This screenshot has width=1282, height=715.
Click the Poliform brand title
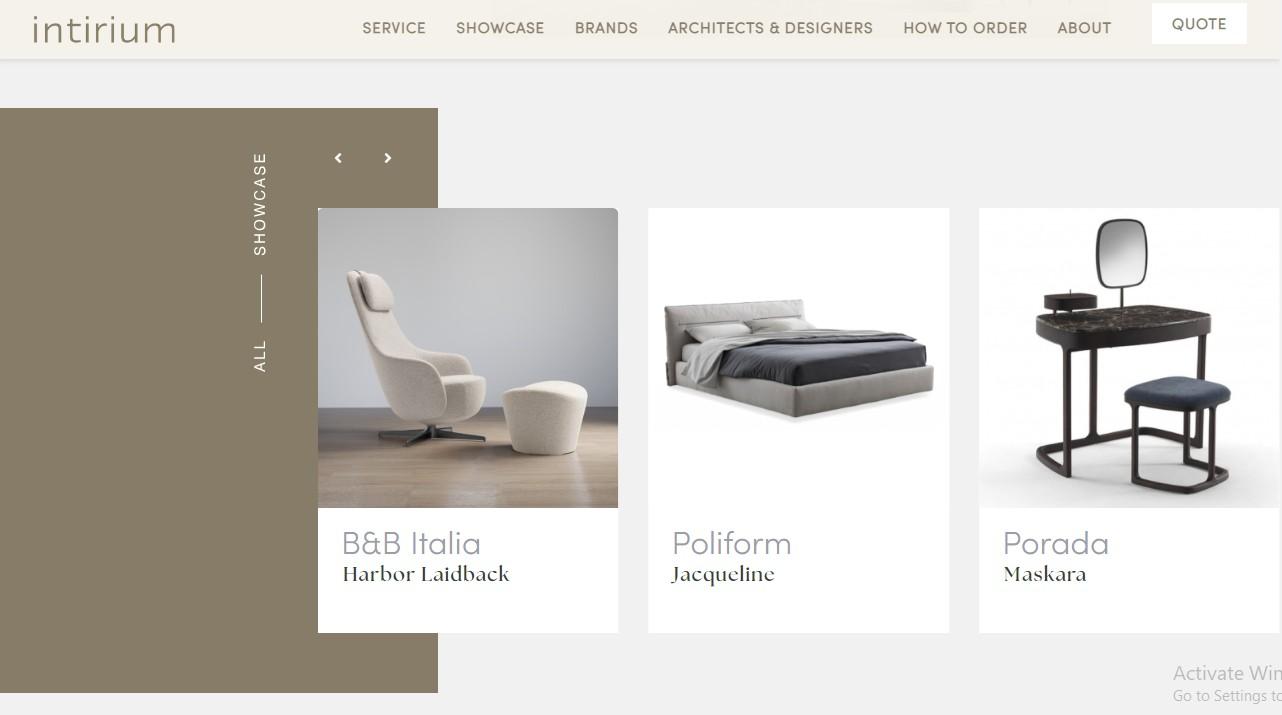[732, 543]
